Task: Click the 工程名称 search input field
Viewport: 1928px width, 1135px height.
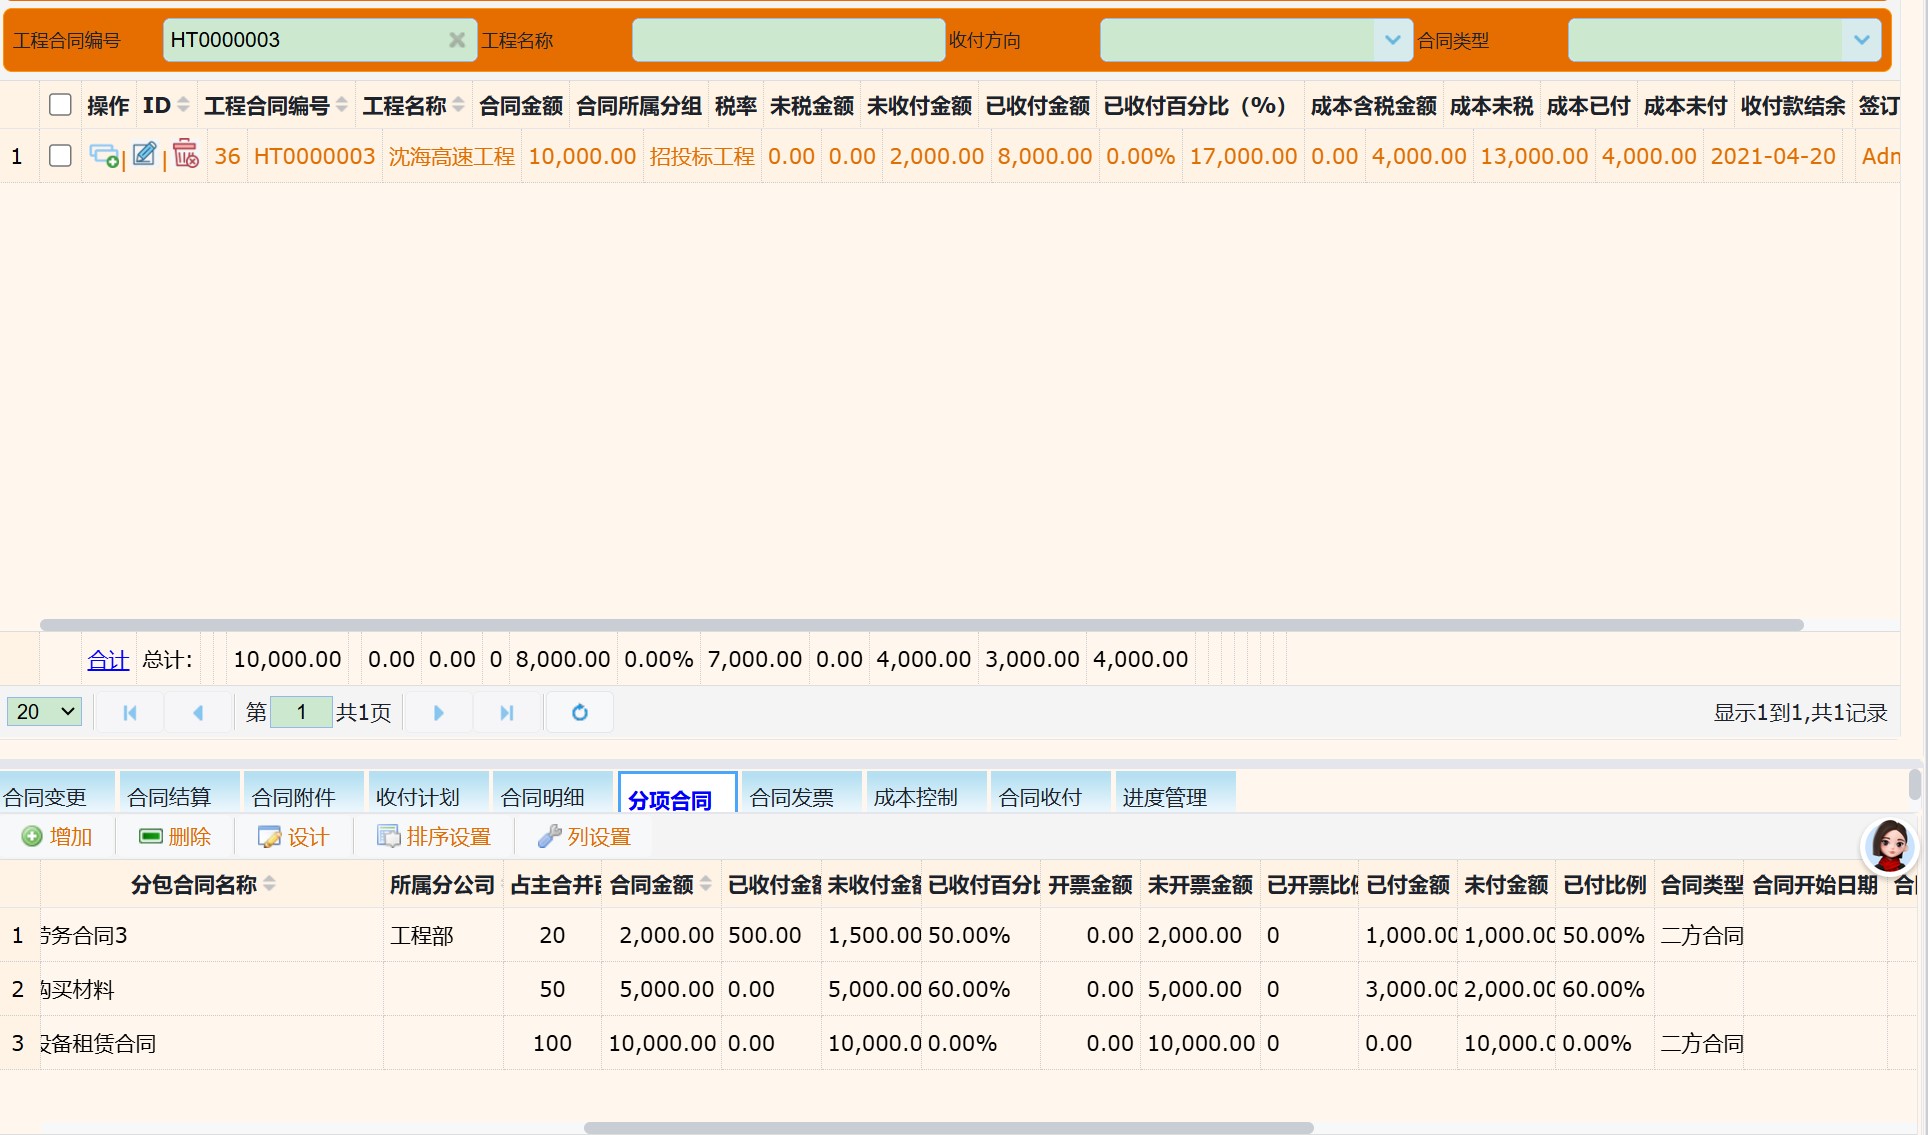Action: pos(788,40)
